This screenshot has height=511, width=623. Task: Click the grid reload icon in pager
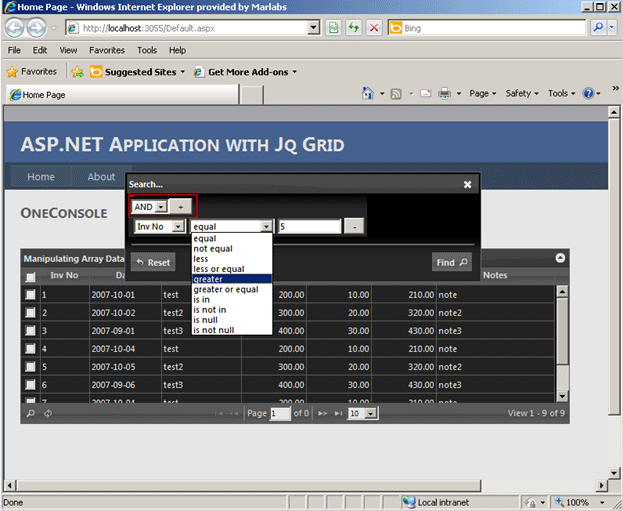[48, 413]
